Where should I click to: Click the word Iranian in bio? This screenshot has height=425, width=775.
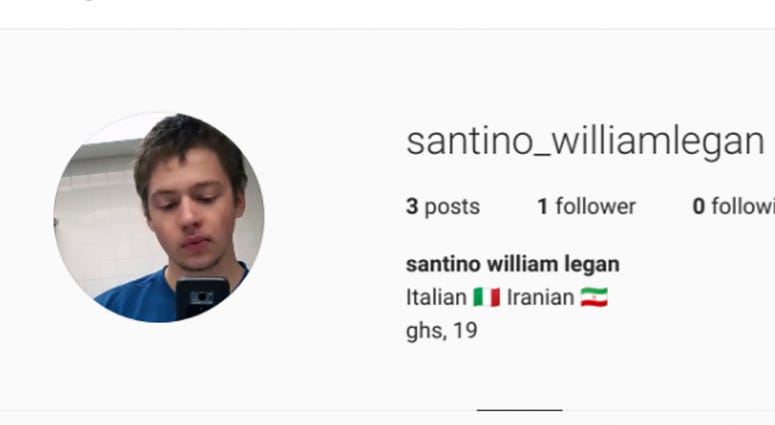(540, 298)
